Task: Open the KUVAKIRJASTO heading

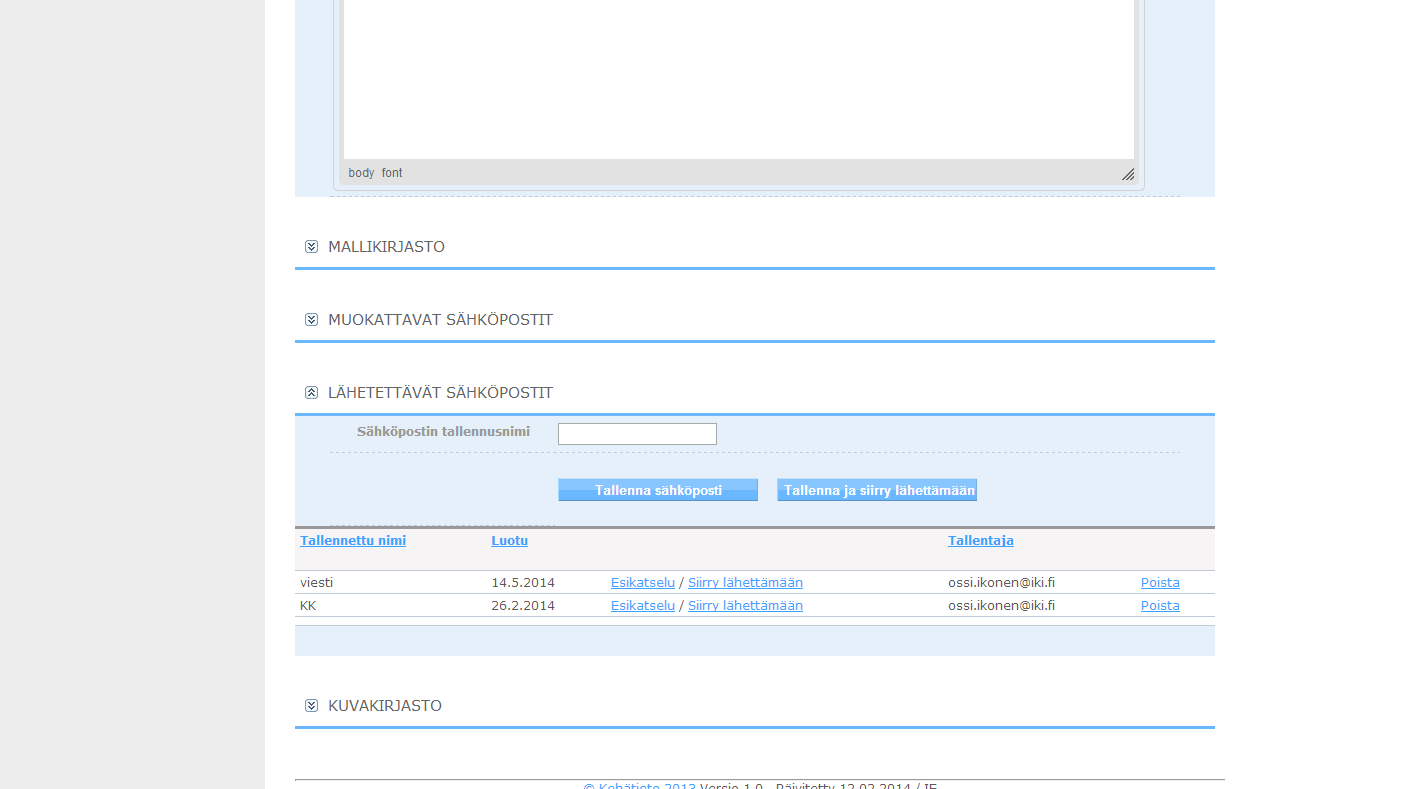Action: pyautogui.click(x=385, y=705)
